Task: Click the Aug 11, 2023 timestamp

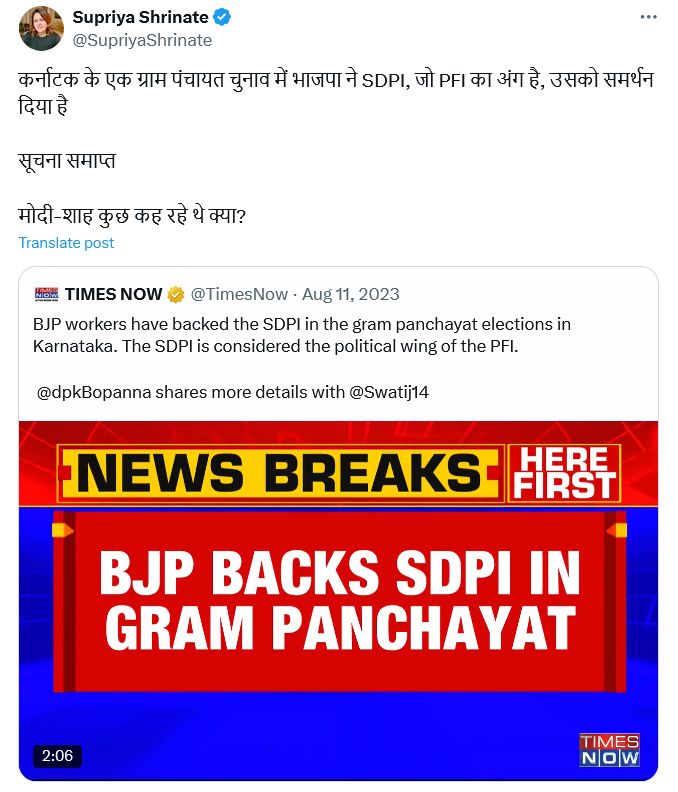Action: click(x=351, y=294)
